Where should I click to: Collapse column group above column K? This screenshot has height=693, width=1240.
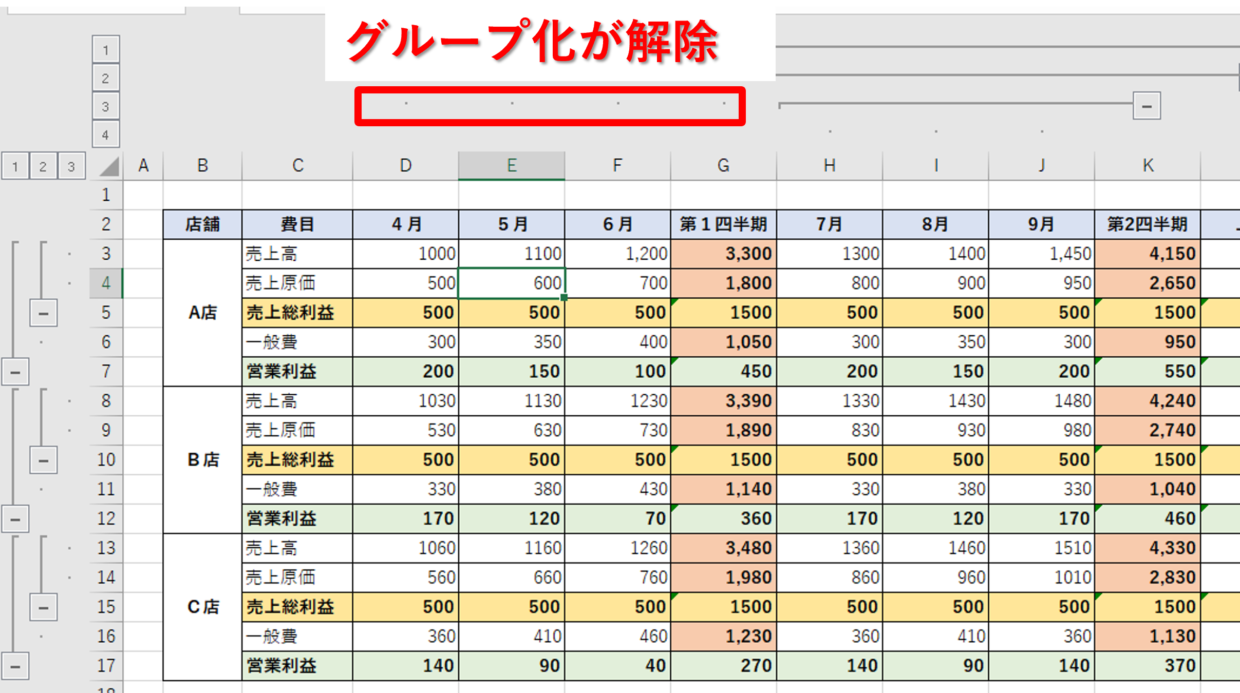pos(1147,105)
